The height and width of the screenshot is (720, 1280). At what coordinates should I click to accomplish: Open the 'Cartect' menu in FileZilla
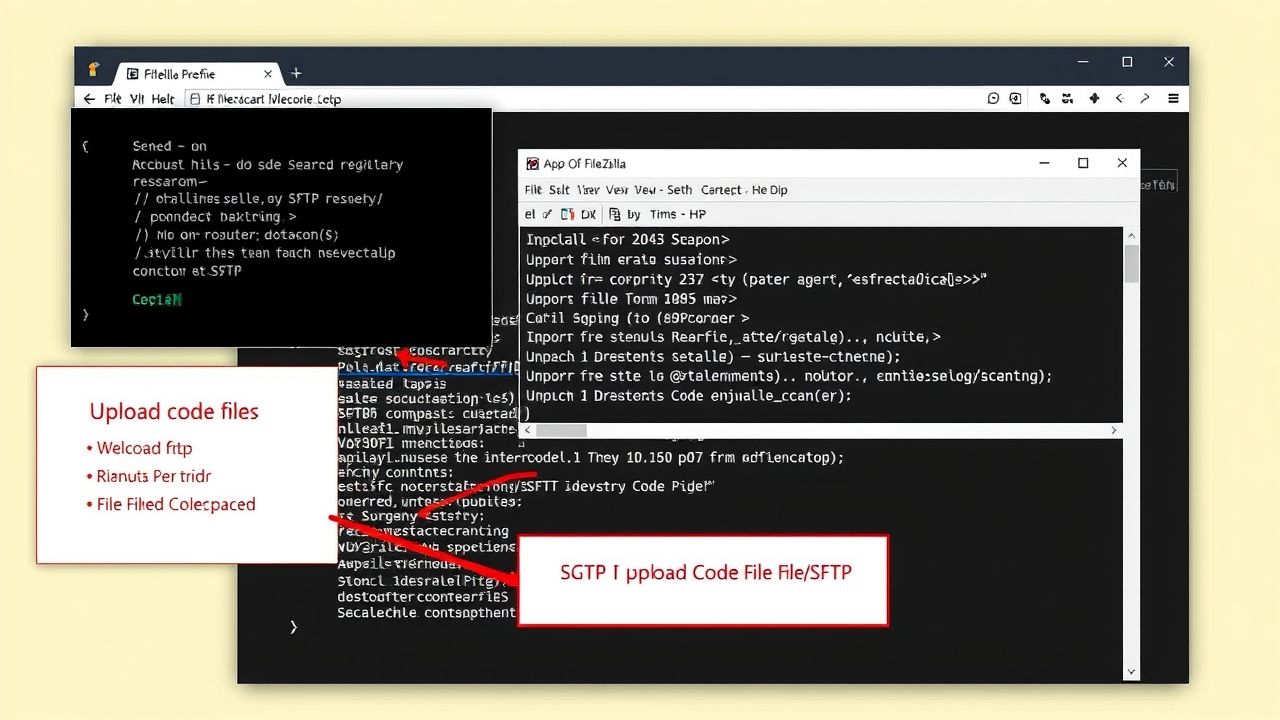click(722, 190)
